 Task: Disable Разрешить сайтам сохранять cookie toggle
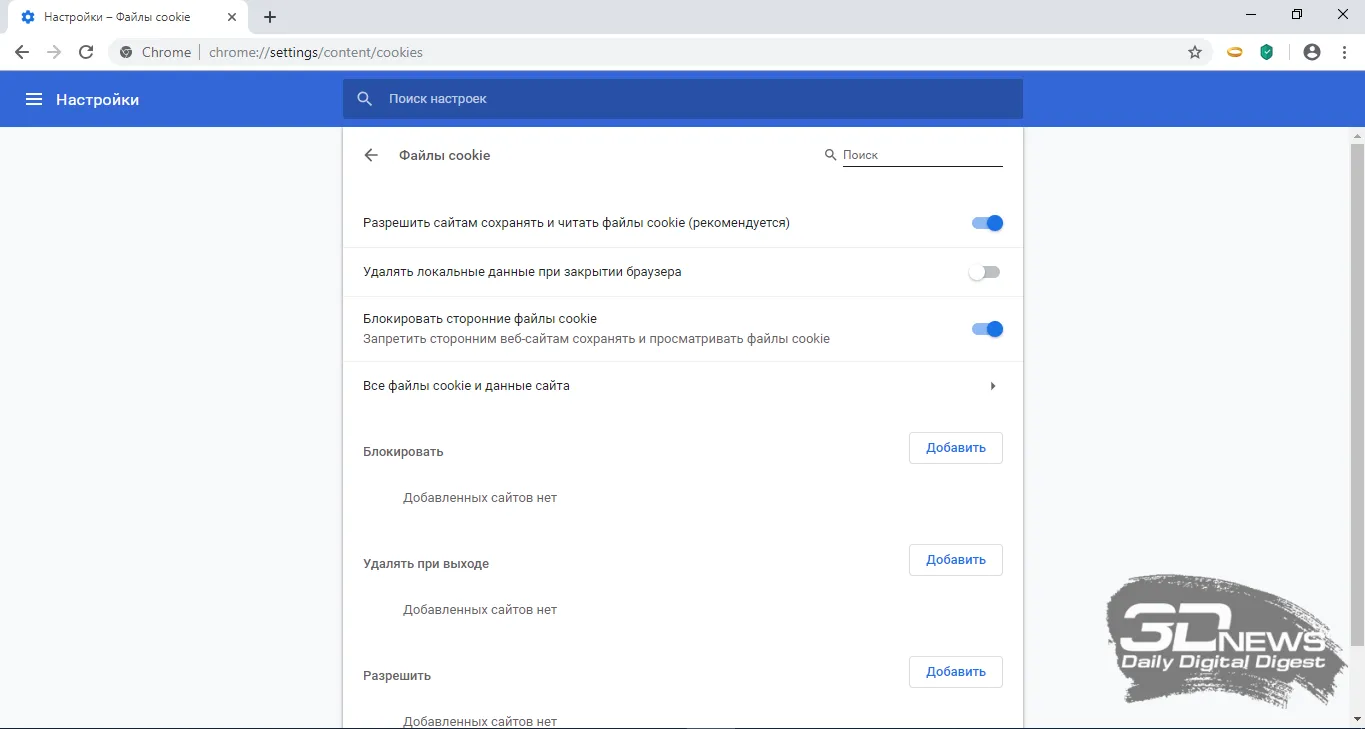pyautogui.click(x=987, y=223)
